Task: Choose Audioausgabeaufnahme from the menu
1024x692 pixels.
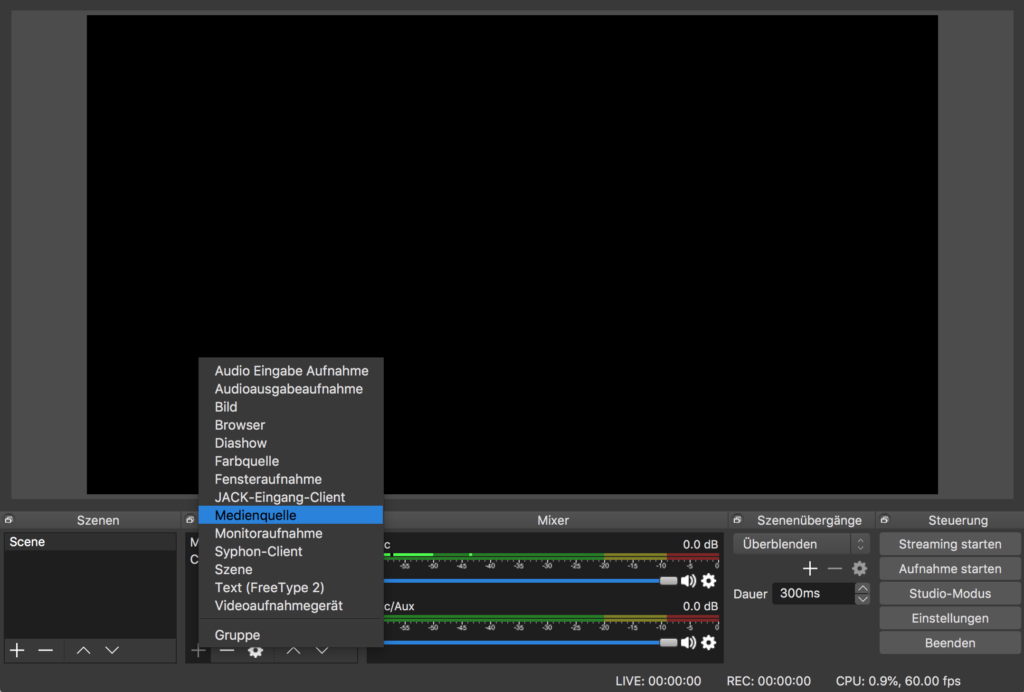Action: (x=291, y=389)
